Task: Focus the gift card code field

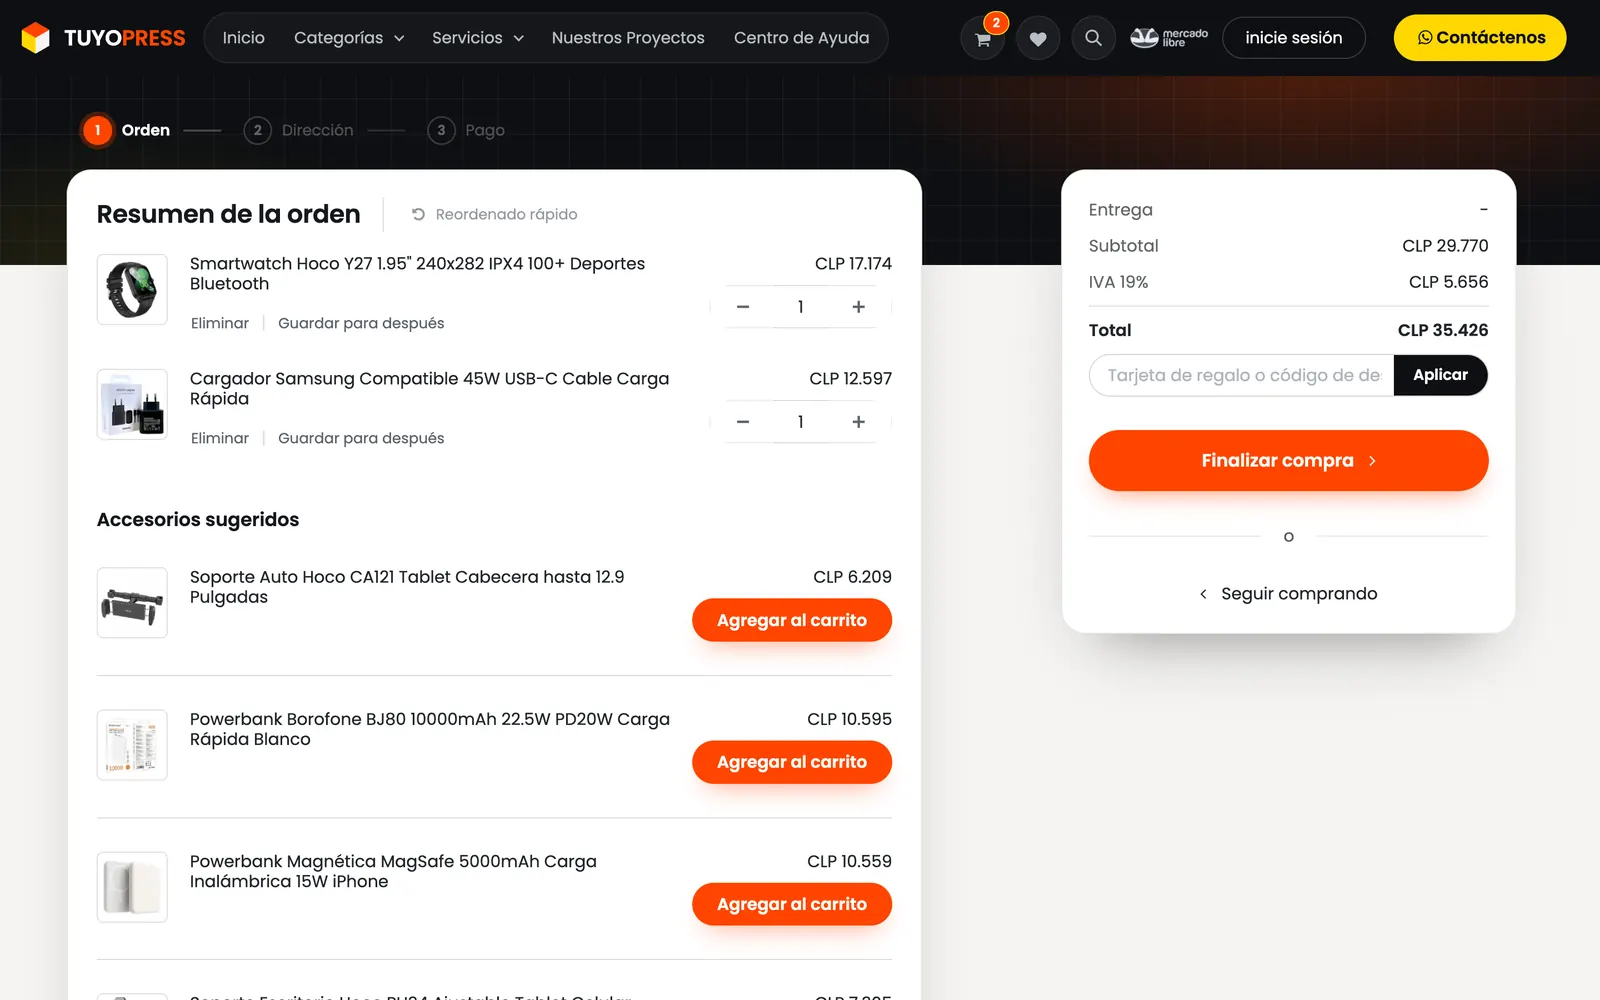Action: tap(1241, 375)
